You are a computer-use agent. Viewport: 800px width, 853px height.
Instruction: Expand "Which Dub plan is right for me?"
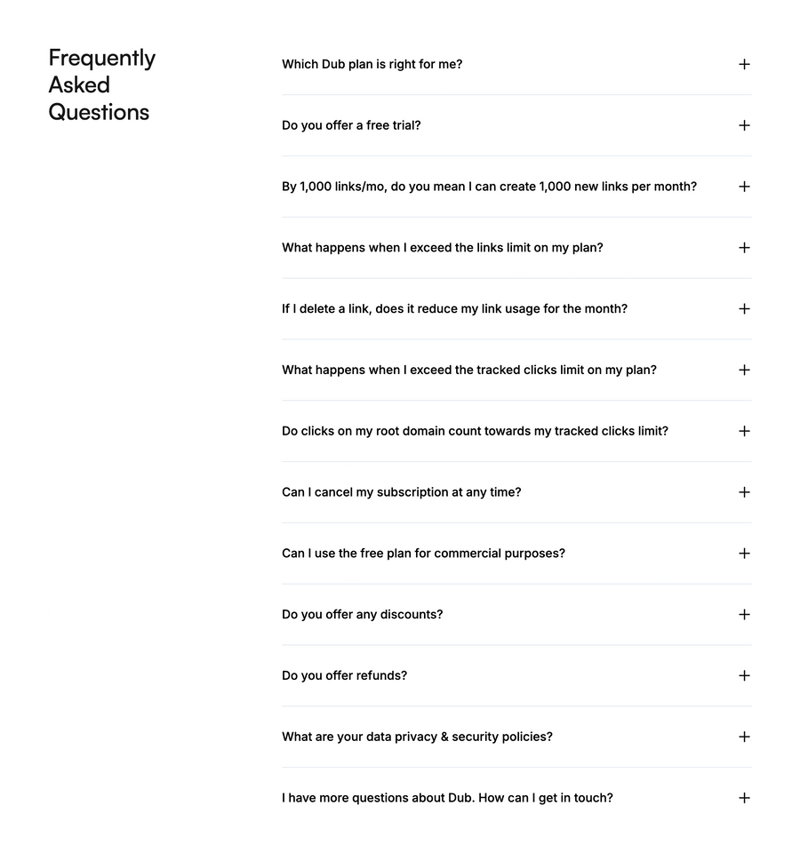[x=517, y=64]
